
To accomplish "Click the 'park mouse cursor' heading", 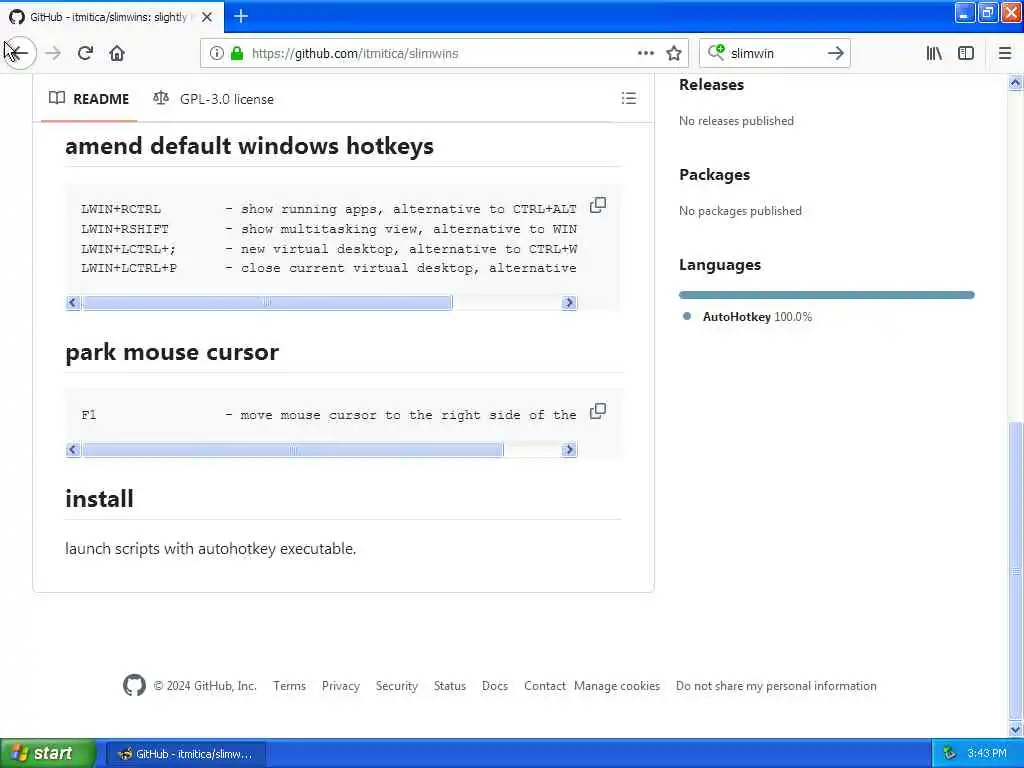I will (172, 352).
